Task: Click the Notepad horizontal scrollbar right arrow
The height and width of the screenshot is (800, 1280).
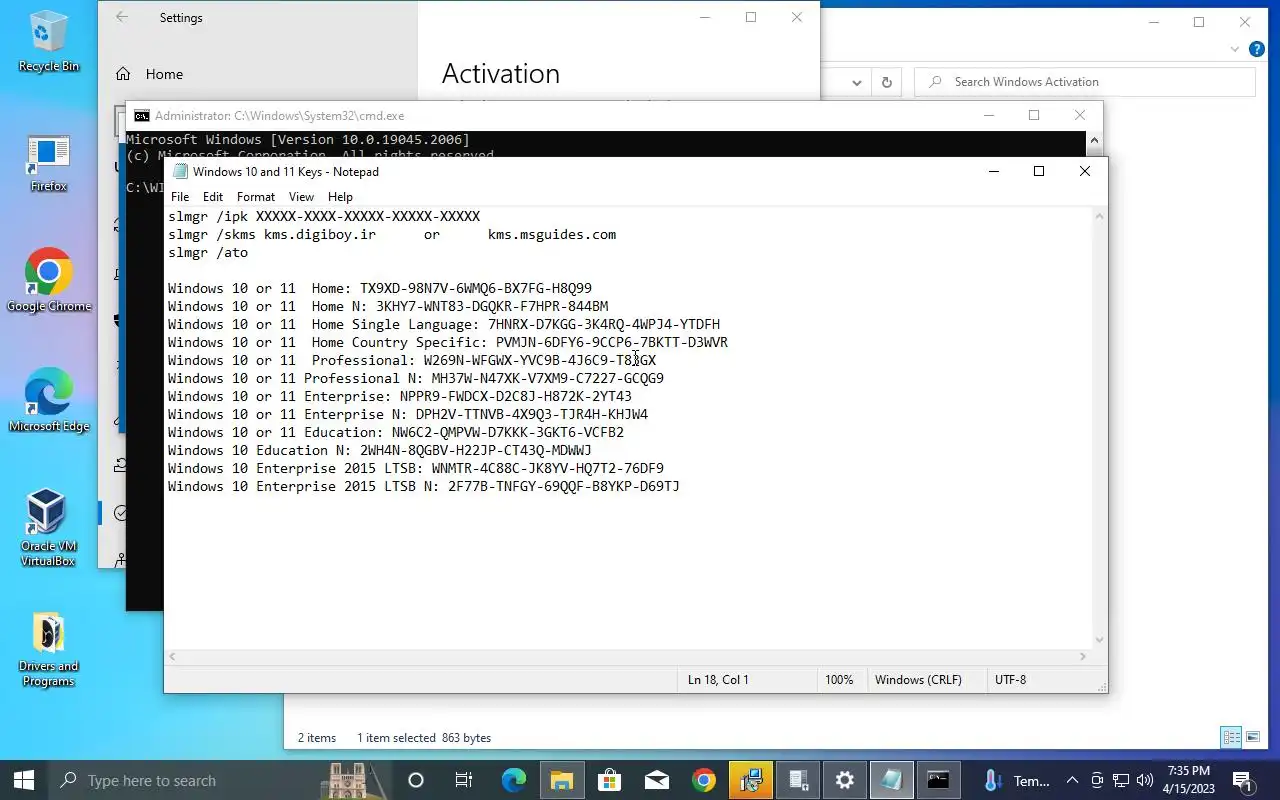Action: pyautogui.click(x=1083, y=656)
